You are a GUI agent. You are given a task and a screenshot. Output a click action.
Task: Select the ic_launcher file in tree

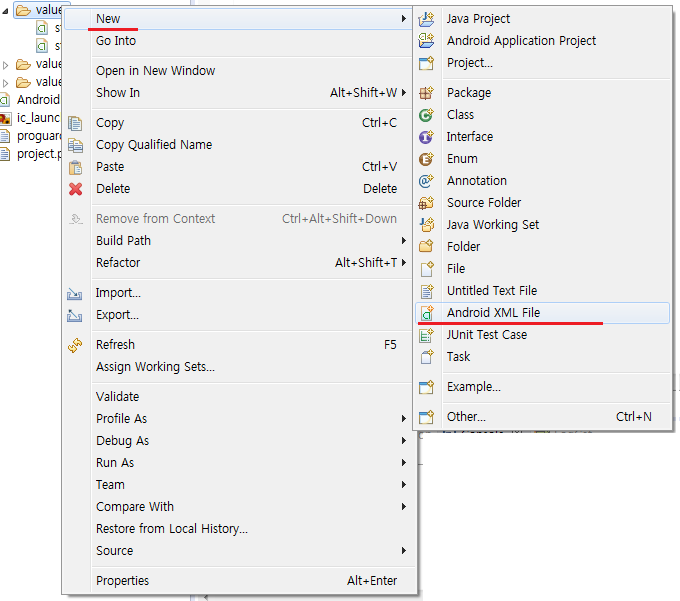30,118
